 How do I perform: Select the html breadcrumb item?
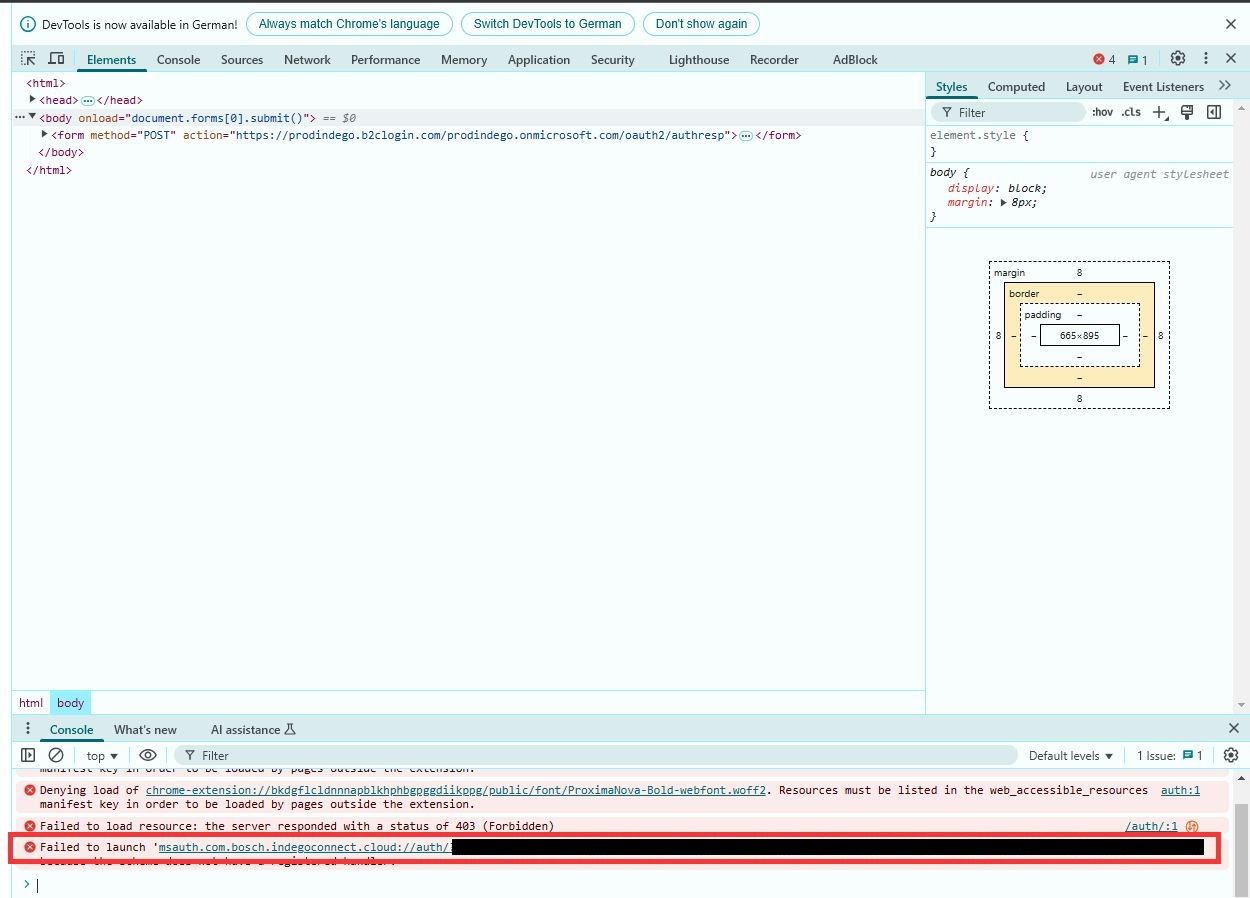pyautogui.click(x=31, y=703)
